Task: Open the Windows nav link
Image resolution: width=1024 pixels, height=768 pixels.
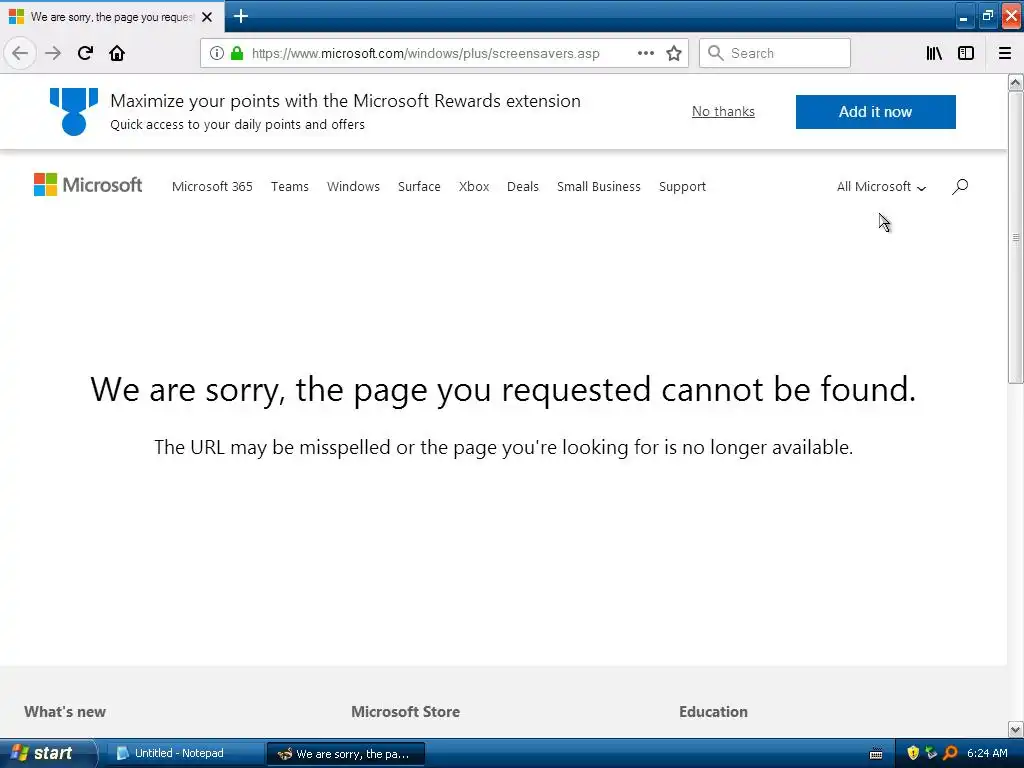Action: pos(353,187)
